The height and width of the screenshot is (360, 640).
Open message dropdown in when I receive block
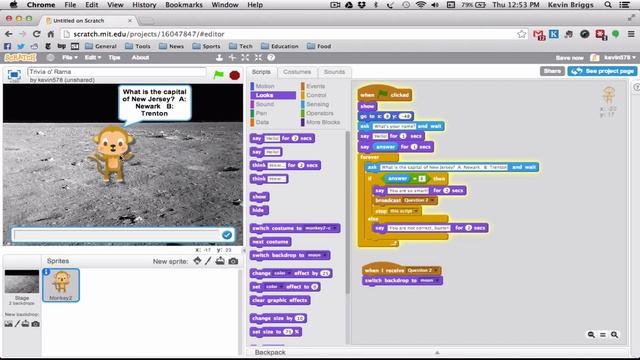[x=436, y=271]
